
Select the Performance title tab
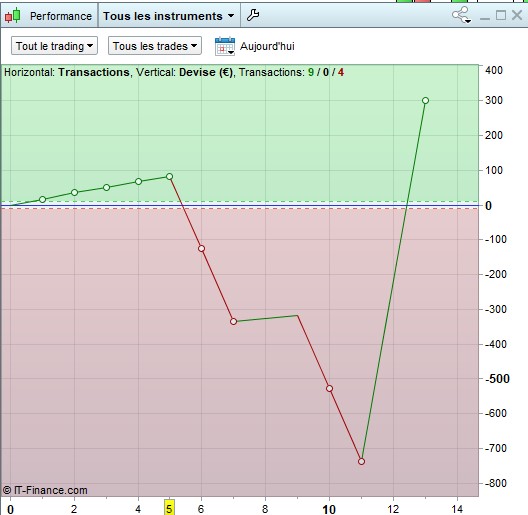click(61, 16)
